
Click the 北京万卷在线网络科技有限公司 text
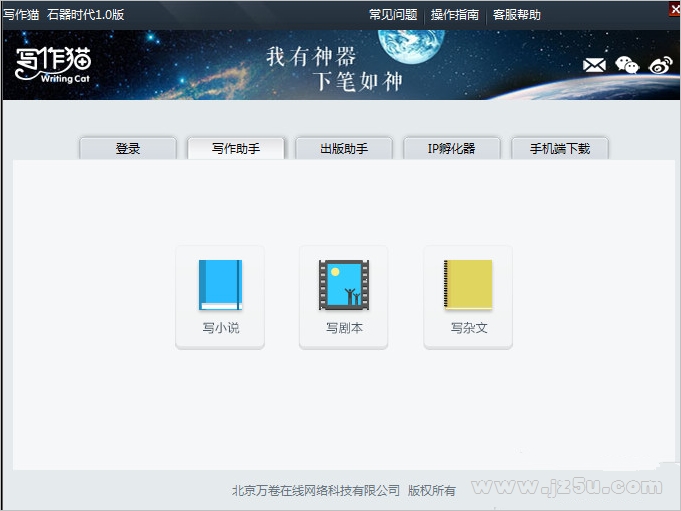(316, 491)
